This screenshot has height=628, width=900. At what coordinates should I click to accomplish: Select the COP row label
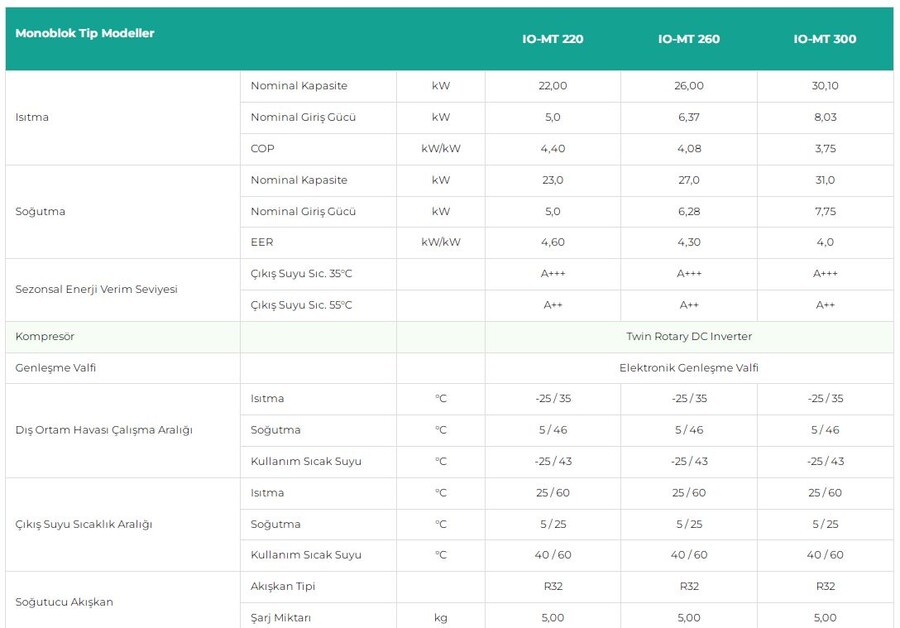click(x=262, y=148)
